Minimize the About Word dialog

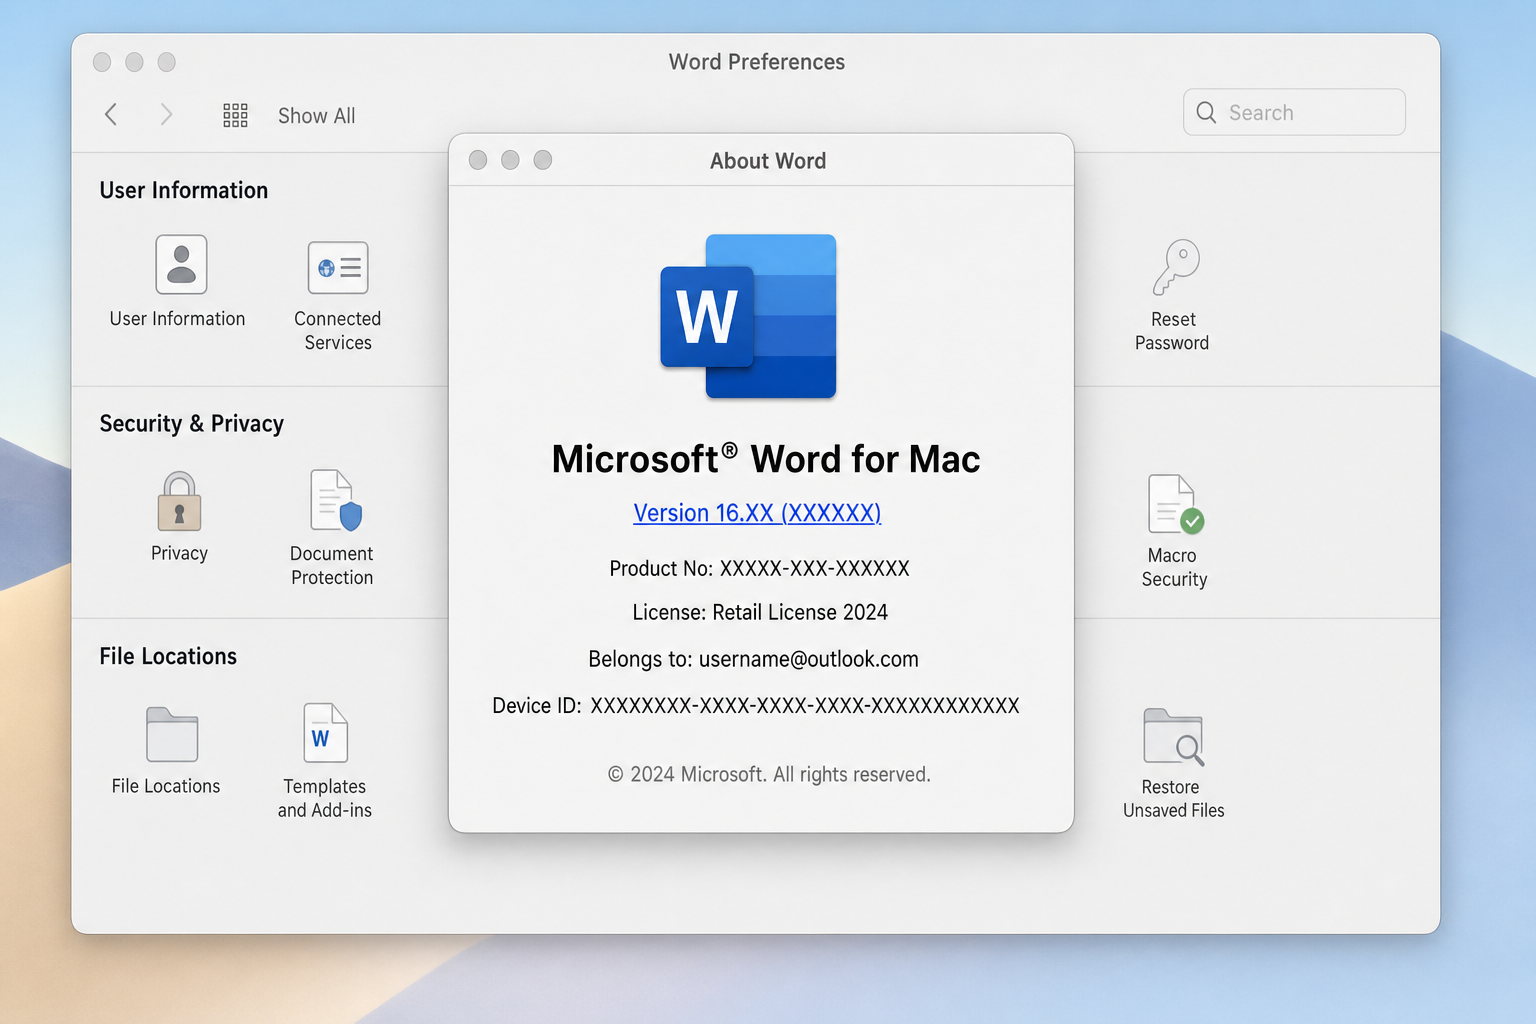tap(510, 160)
